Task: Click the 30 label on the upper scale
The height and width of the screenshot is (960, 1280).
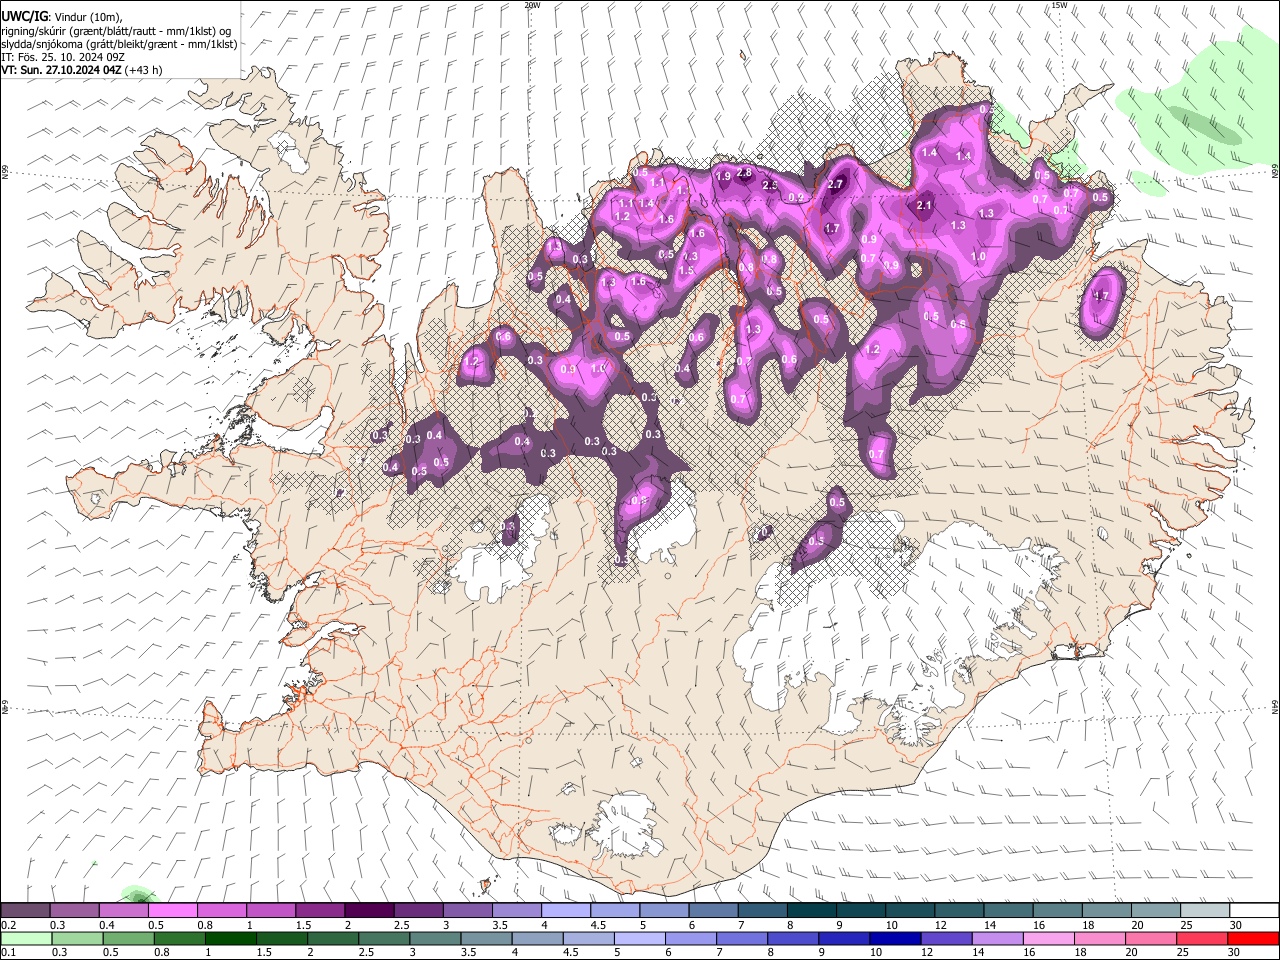Action: coord(1236,925)
